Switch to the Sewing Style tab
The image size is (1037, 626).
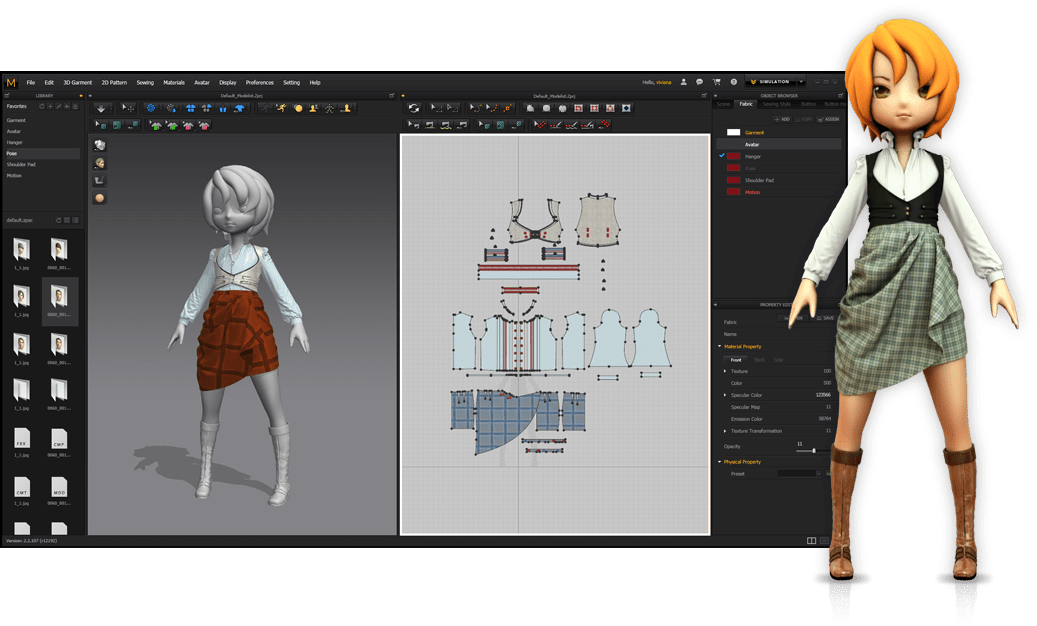777,104
